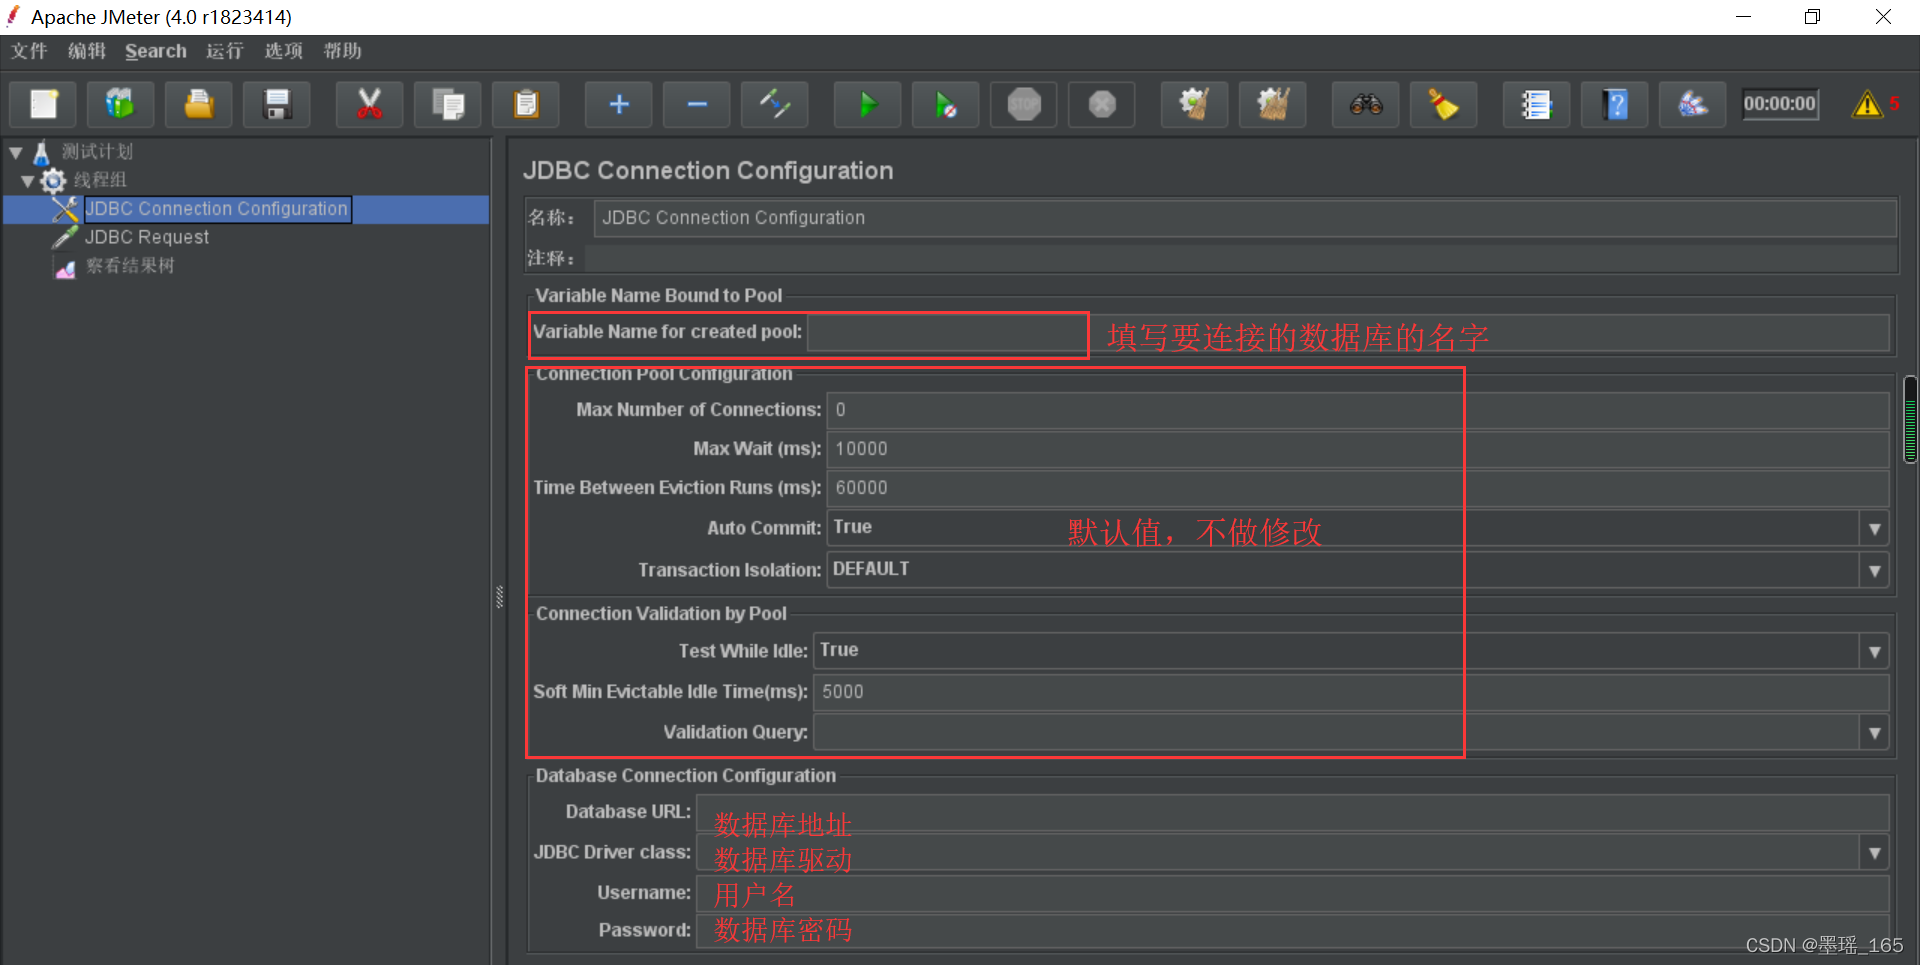Viewport: 1920px width, 965px height.
Task: Click the Stop test icon
Action: click(1024, 104)
